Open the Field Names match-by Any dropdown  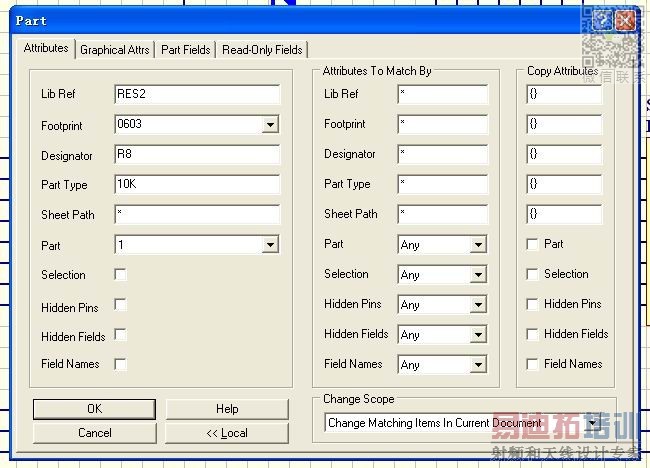(478, 365)
